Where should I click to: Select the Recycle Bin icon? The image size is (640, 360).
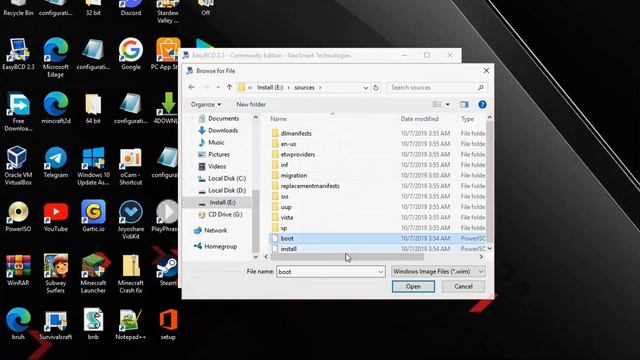(x=18, y=8)
